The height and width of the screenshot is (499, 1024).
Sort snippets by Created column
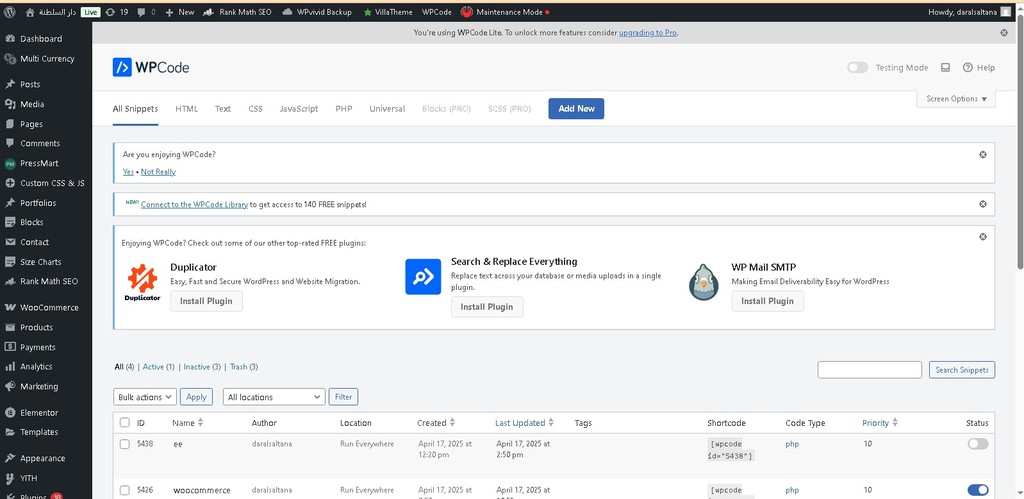pyautogui.click(x=436, y=423)
